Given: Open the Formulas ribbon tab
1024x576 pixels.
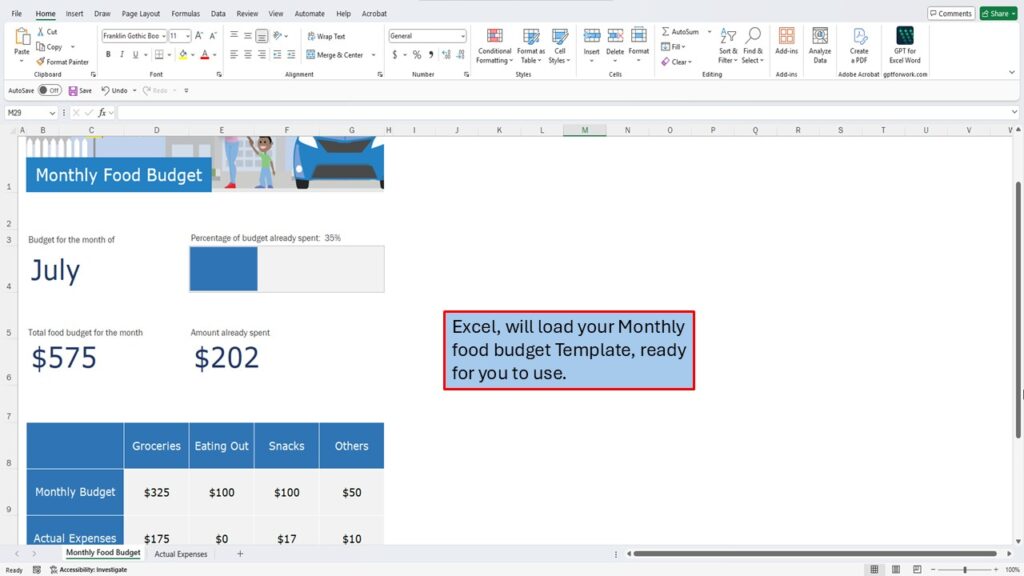Looking at the screenshot, I should point(185,14).
